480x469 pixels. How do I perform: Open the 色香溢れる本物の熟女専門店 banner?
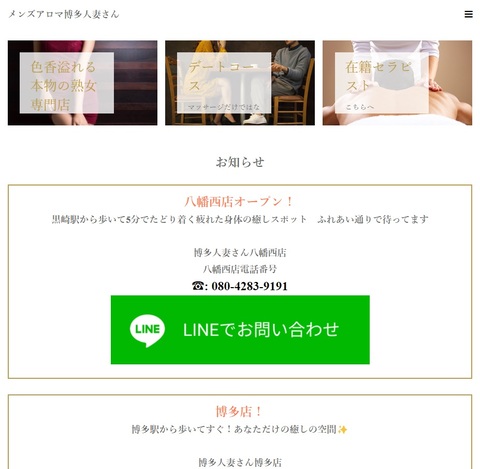click(x=83, y=83)
